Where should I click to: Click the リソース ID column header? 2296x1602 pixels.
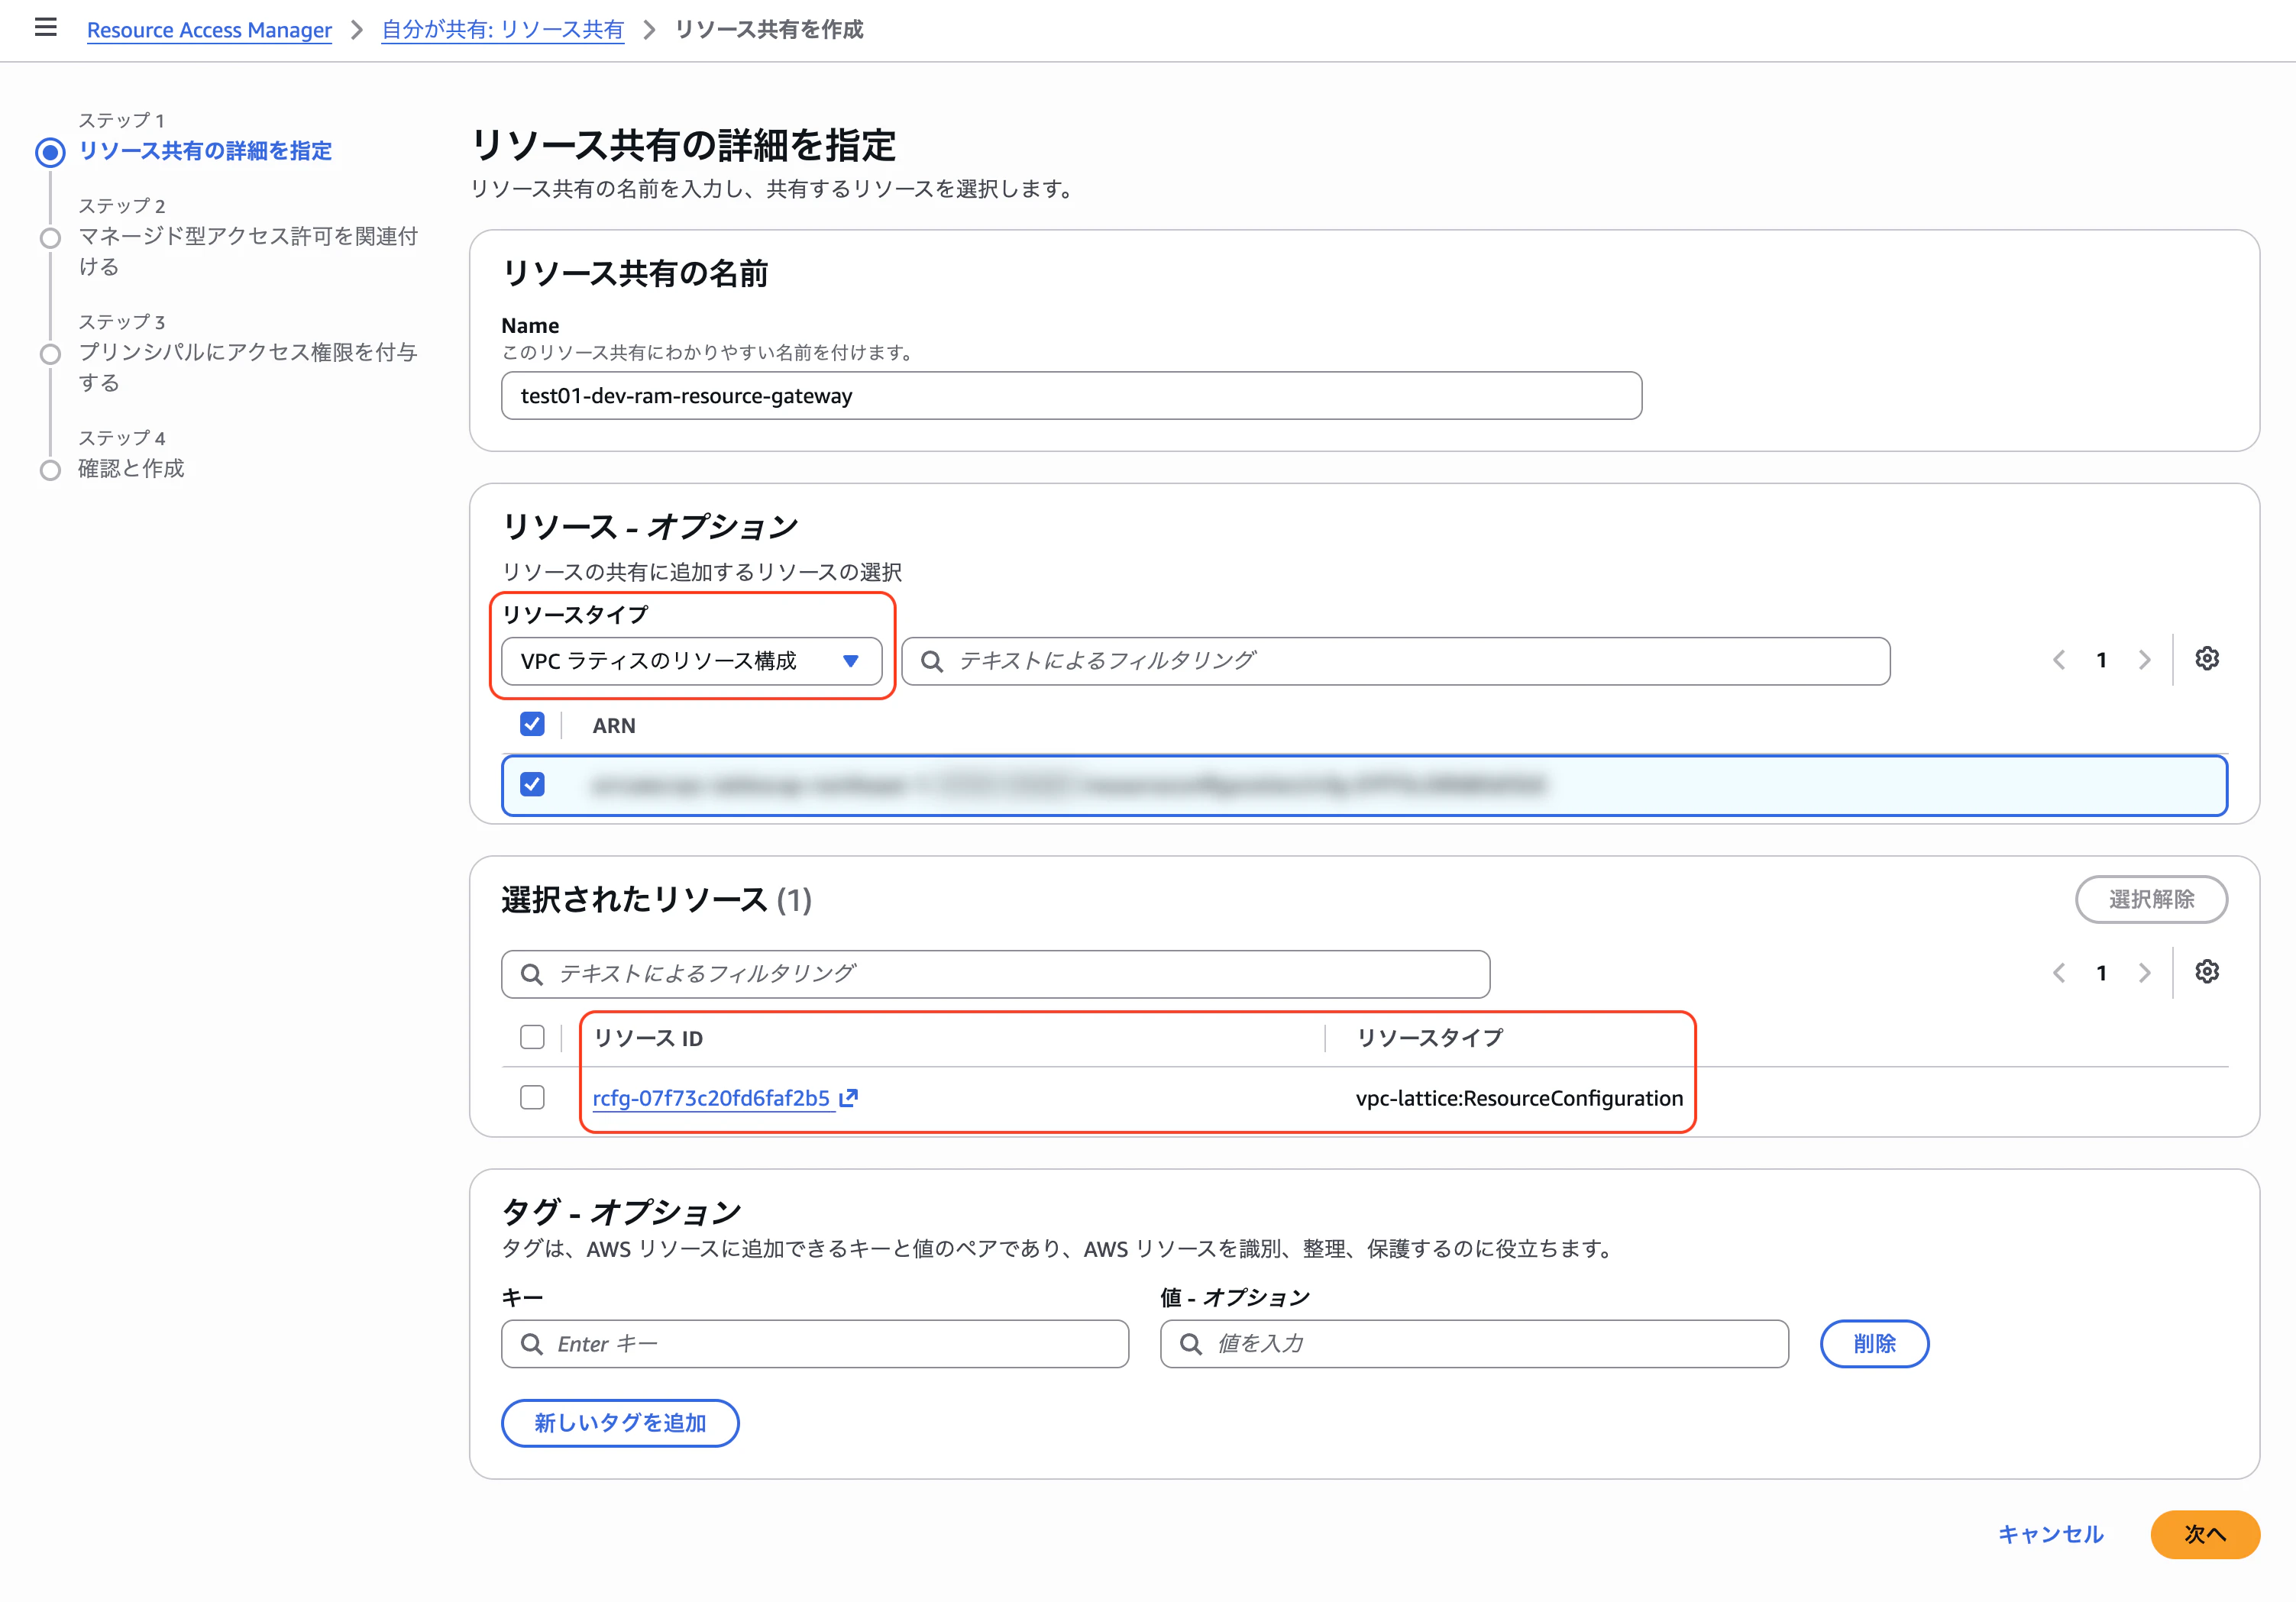pyautogui.click(x=648, y=1038)
